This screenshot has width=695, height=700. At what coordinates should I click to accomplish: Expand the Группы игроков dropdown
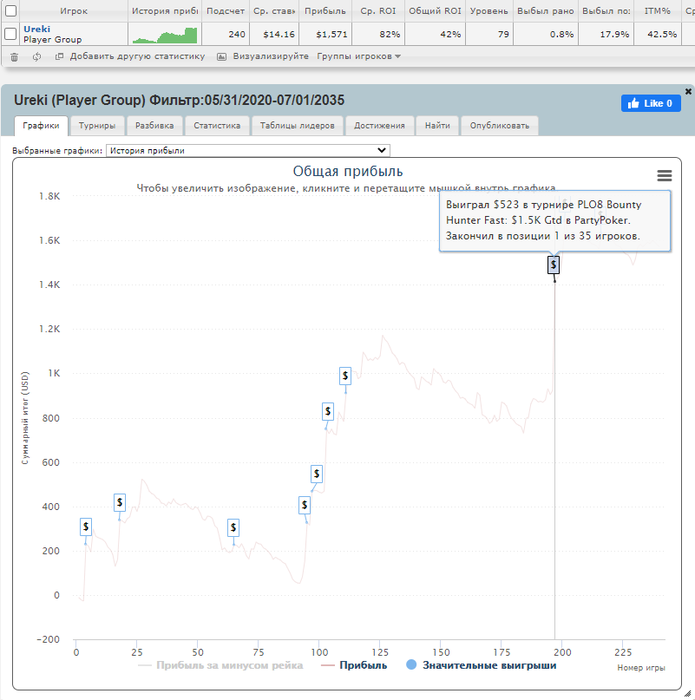pos(358,56)
